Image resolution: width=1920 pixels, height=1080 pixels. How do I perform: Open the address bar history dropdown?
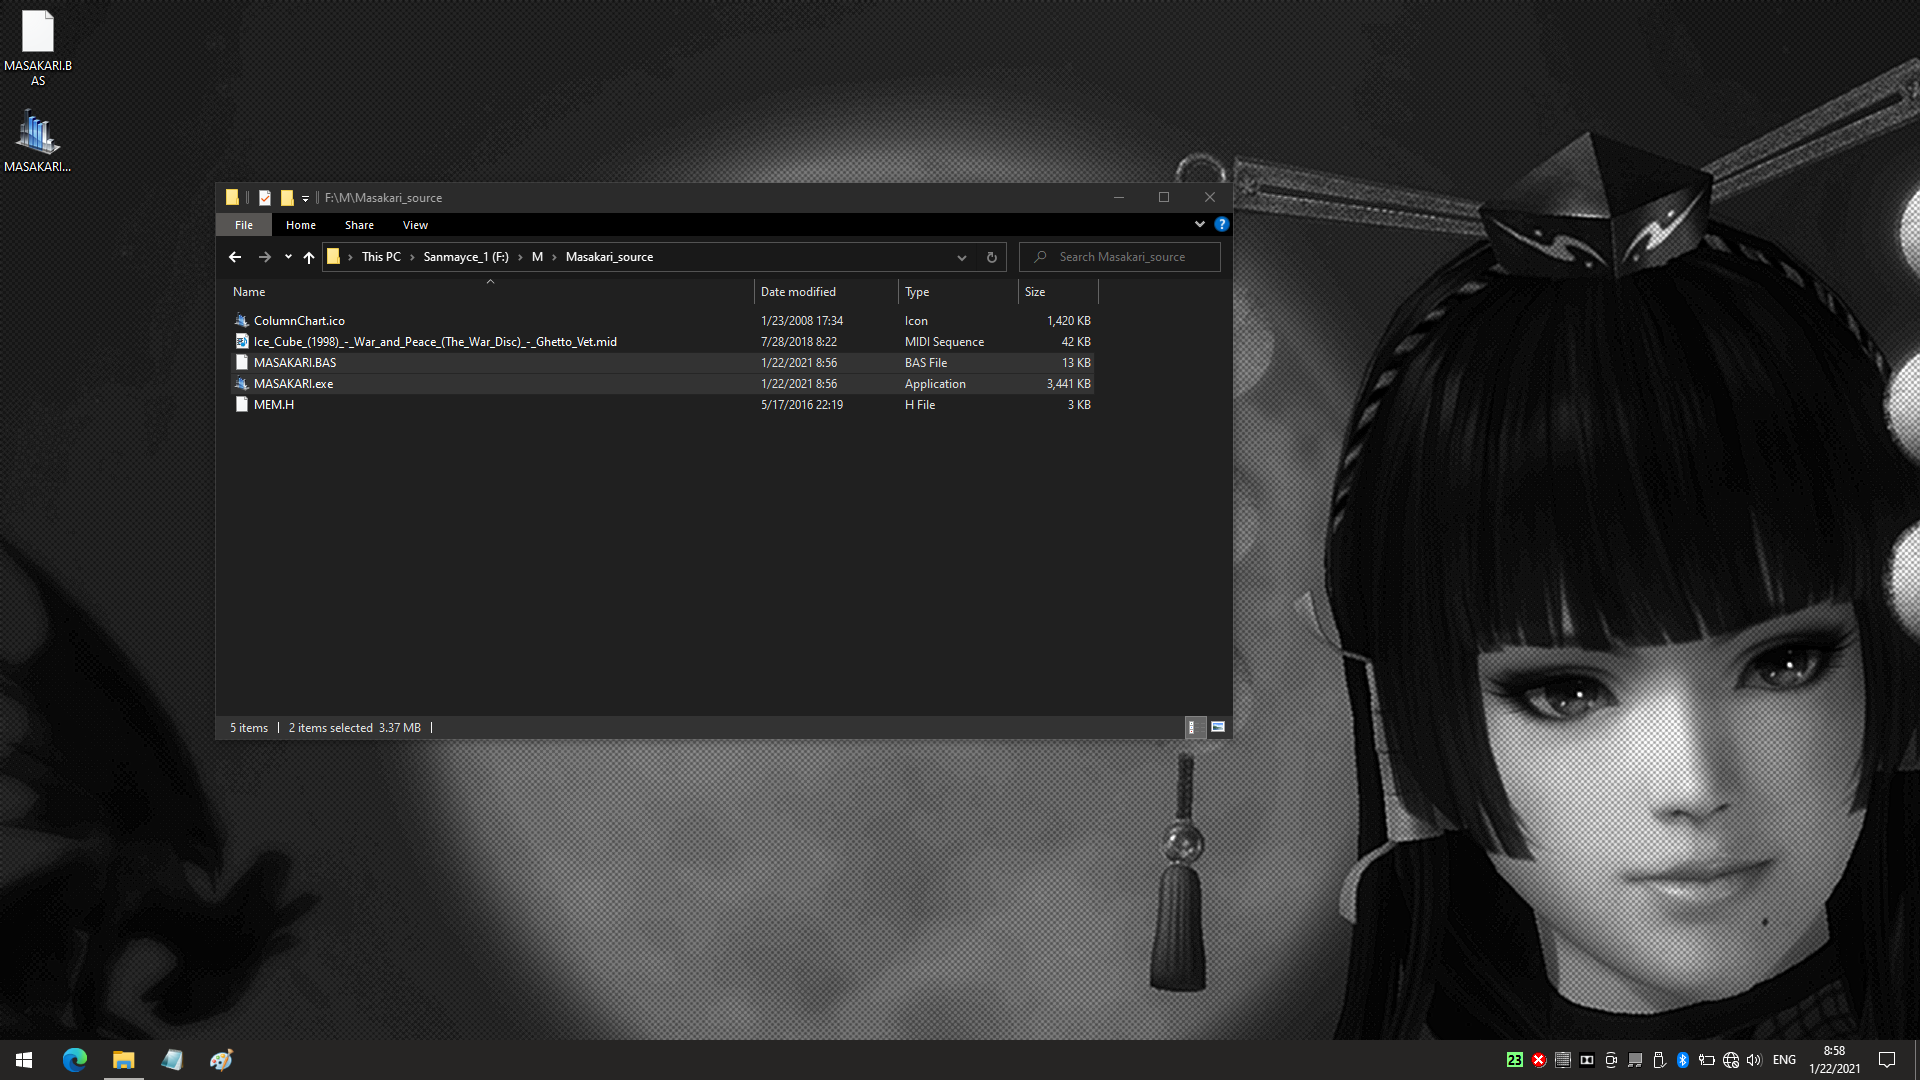pos(961,257)
